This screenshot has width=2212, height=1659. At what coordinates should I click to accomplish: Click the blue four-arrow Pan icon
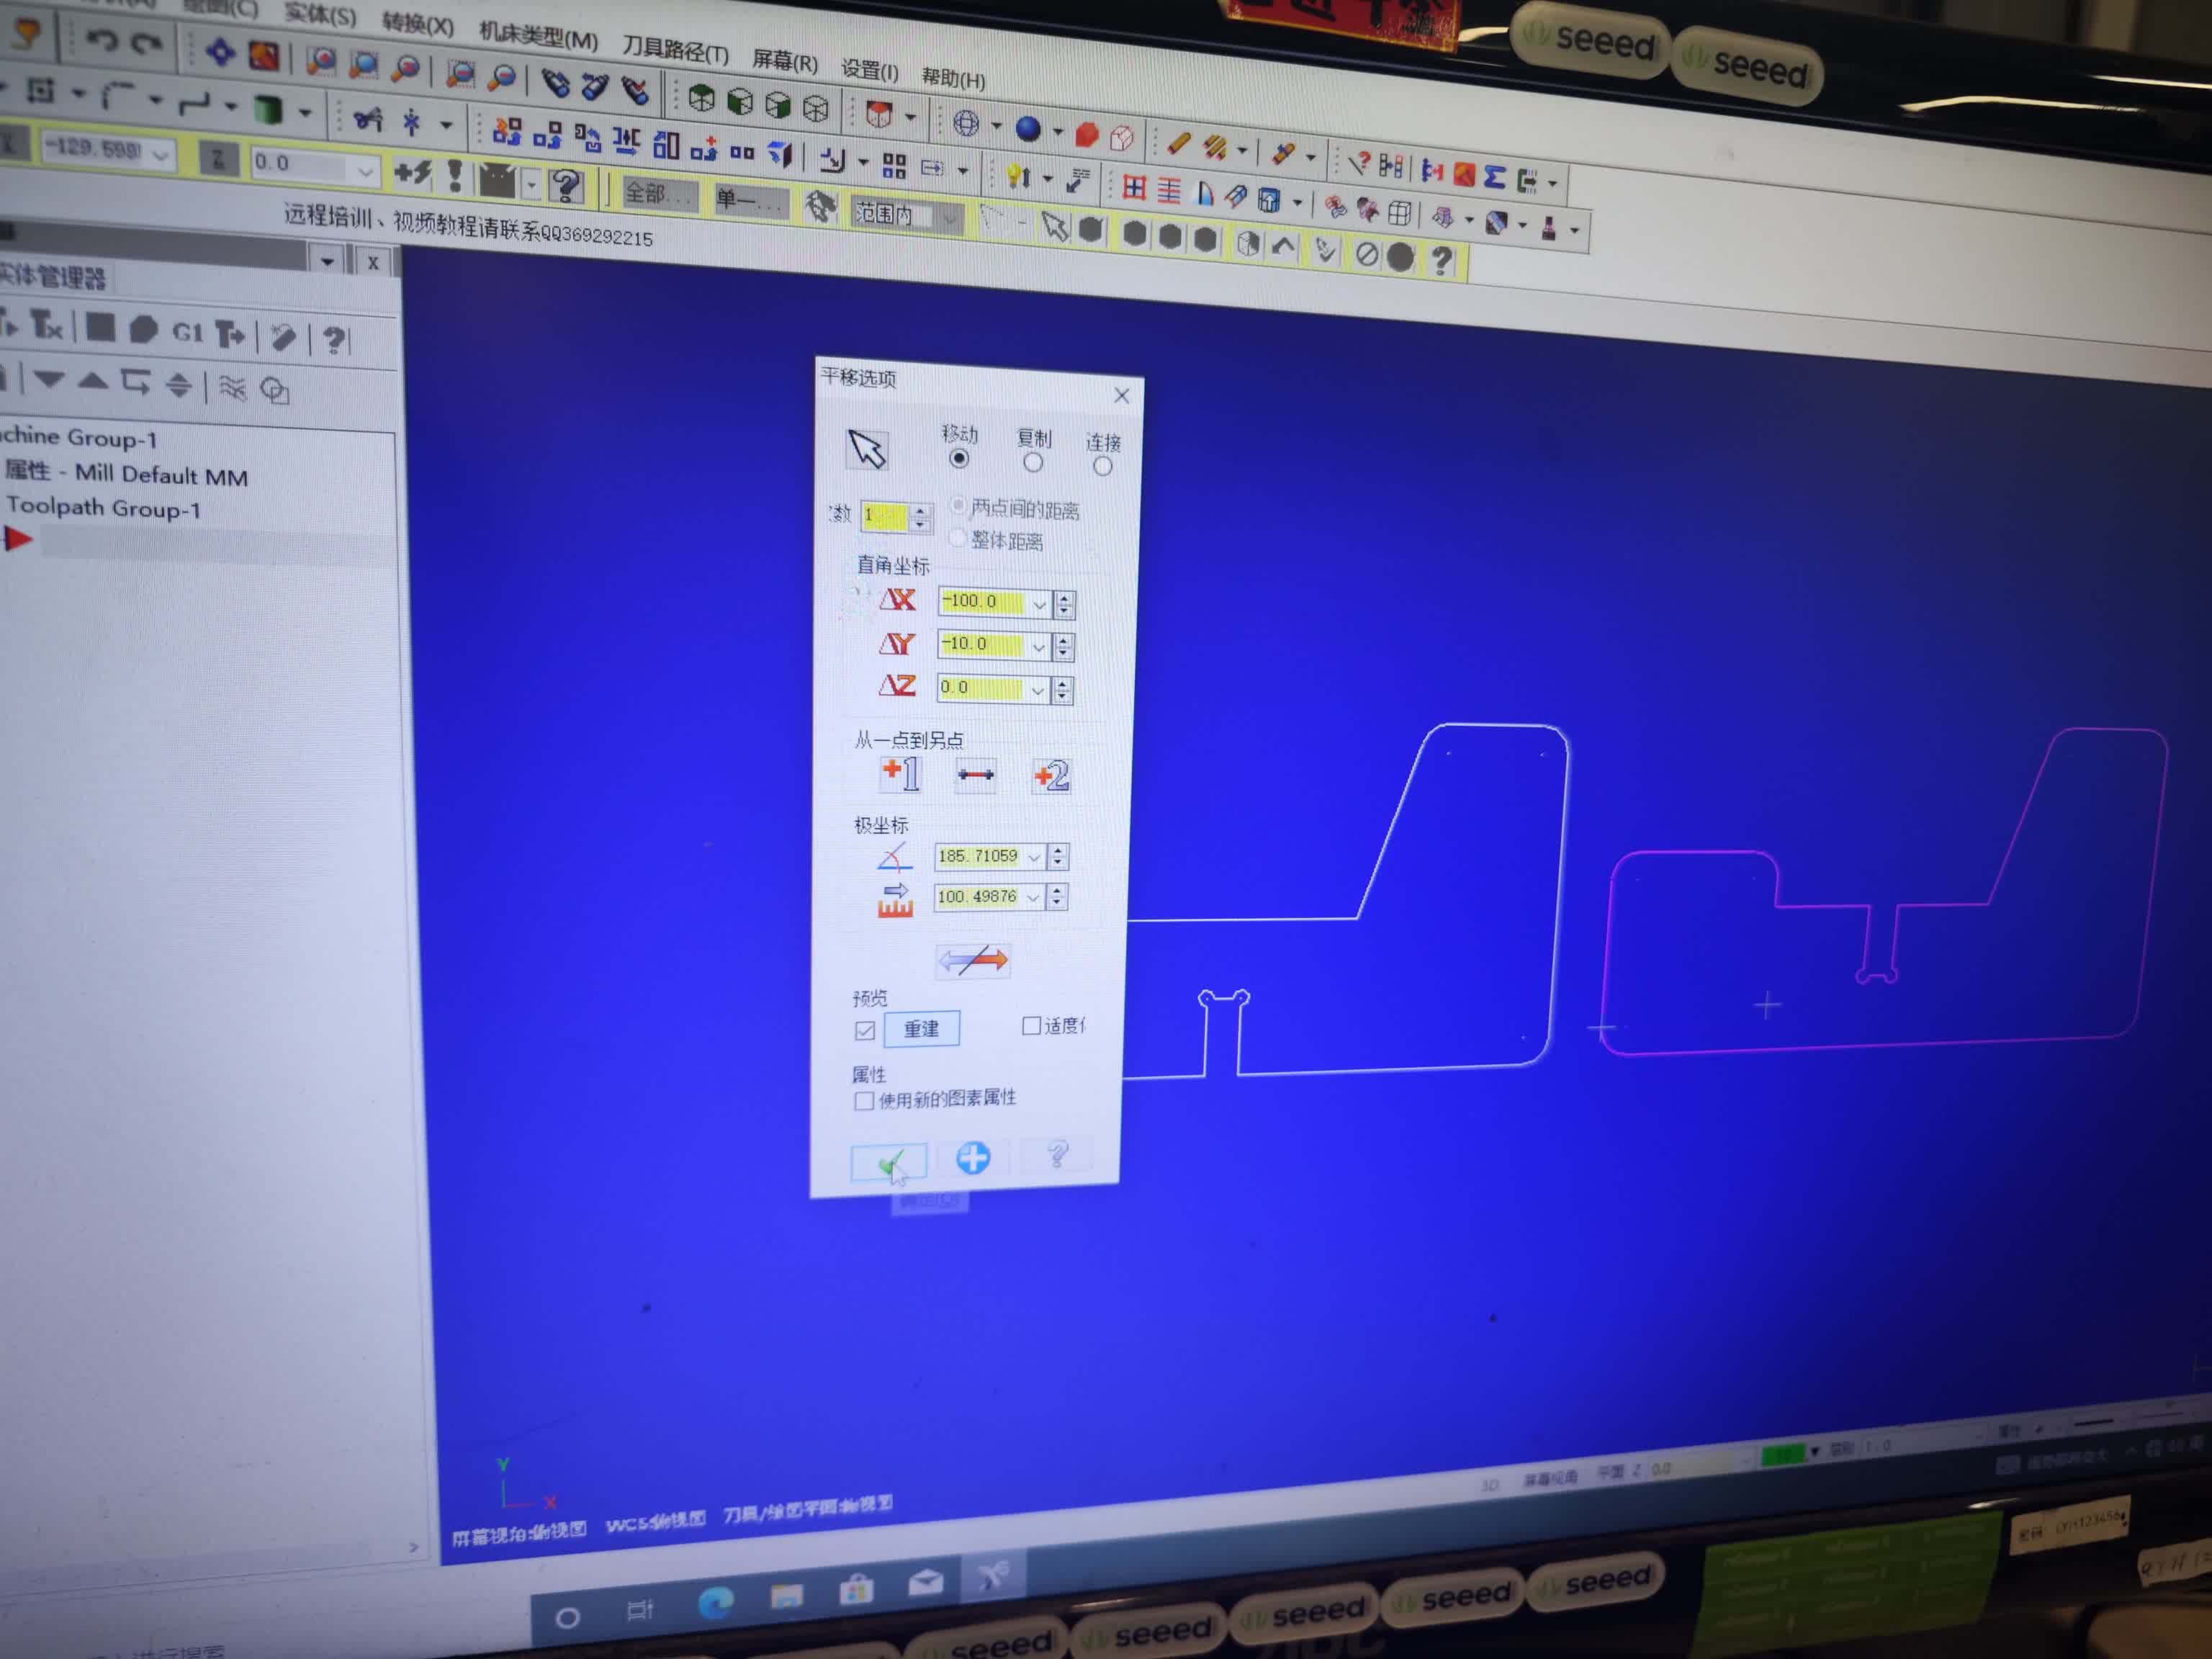point(220,51)
